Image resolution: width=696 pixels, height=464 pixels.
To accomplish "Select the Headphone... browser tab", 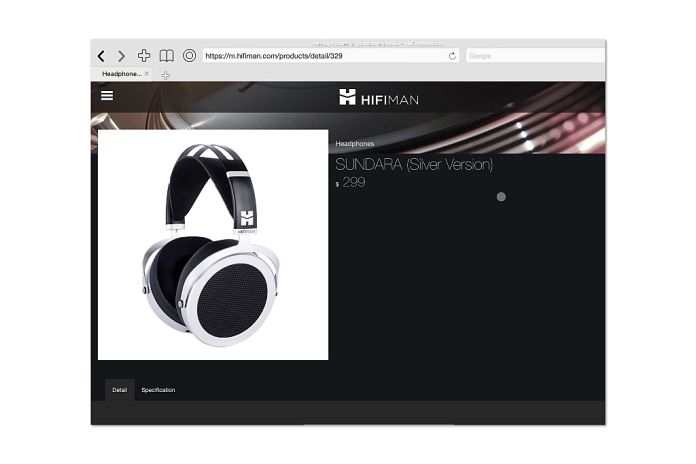I will pos(121,74).
